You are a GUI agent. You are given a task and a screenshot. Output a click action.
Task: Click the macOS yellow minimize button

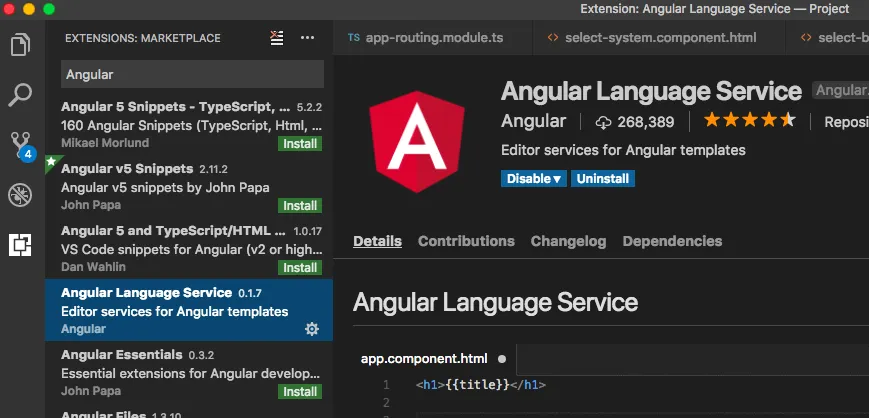point(29,9)
